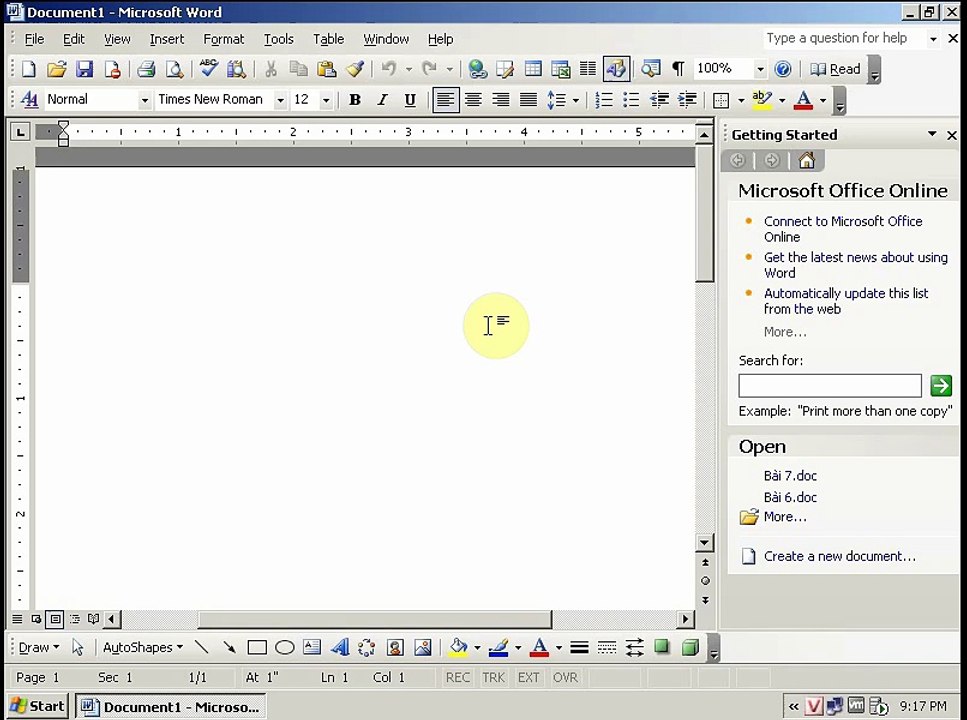
Task: Insert Clip Art from Drawing toolbar
Action: pyautogui.click(x=395, y=647)
